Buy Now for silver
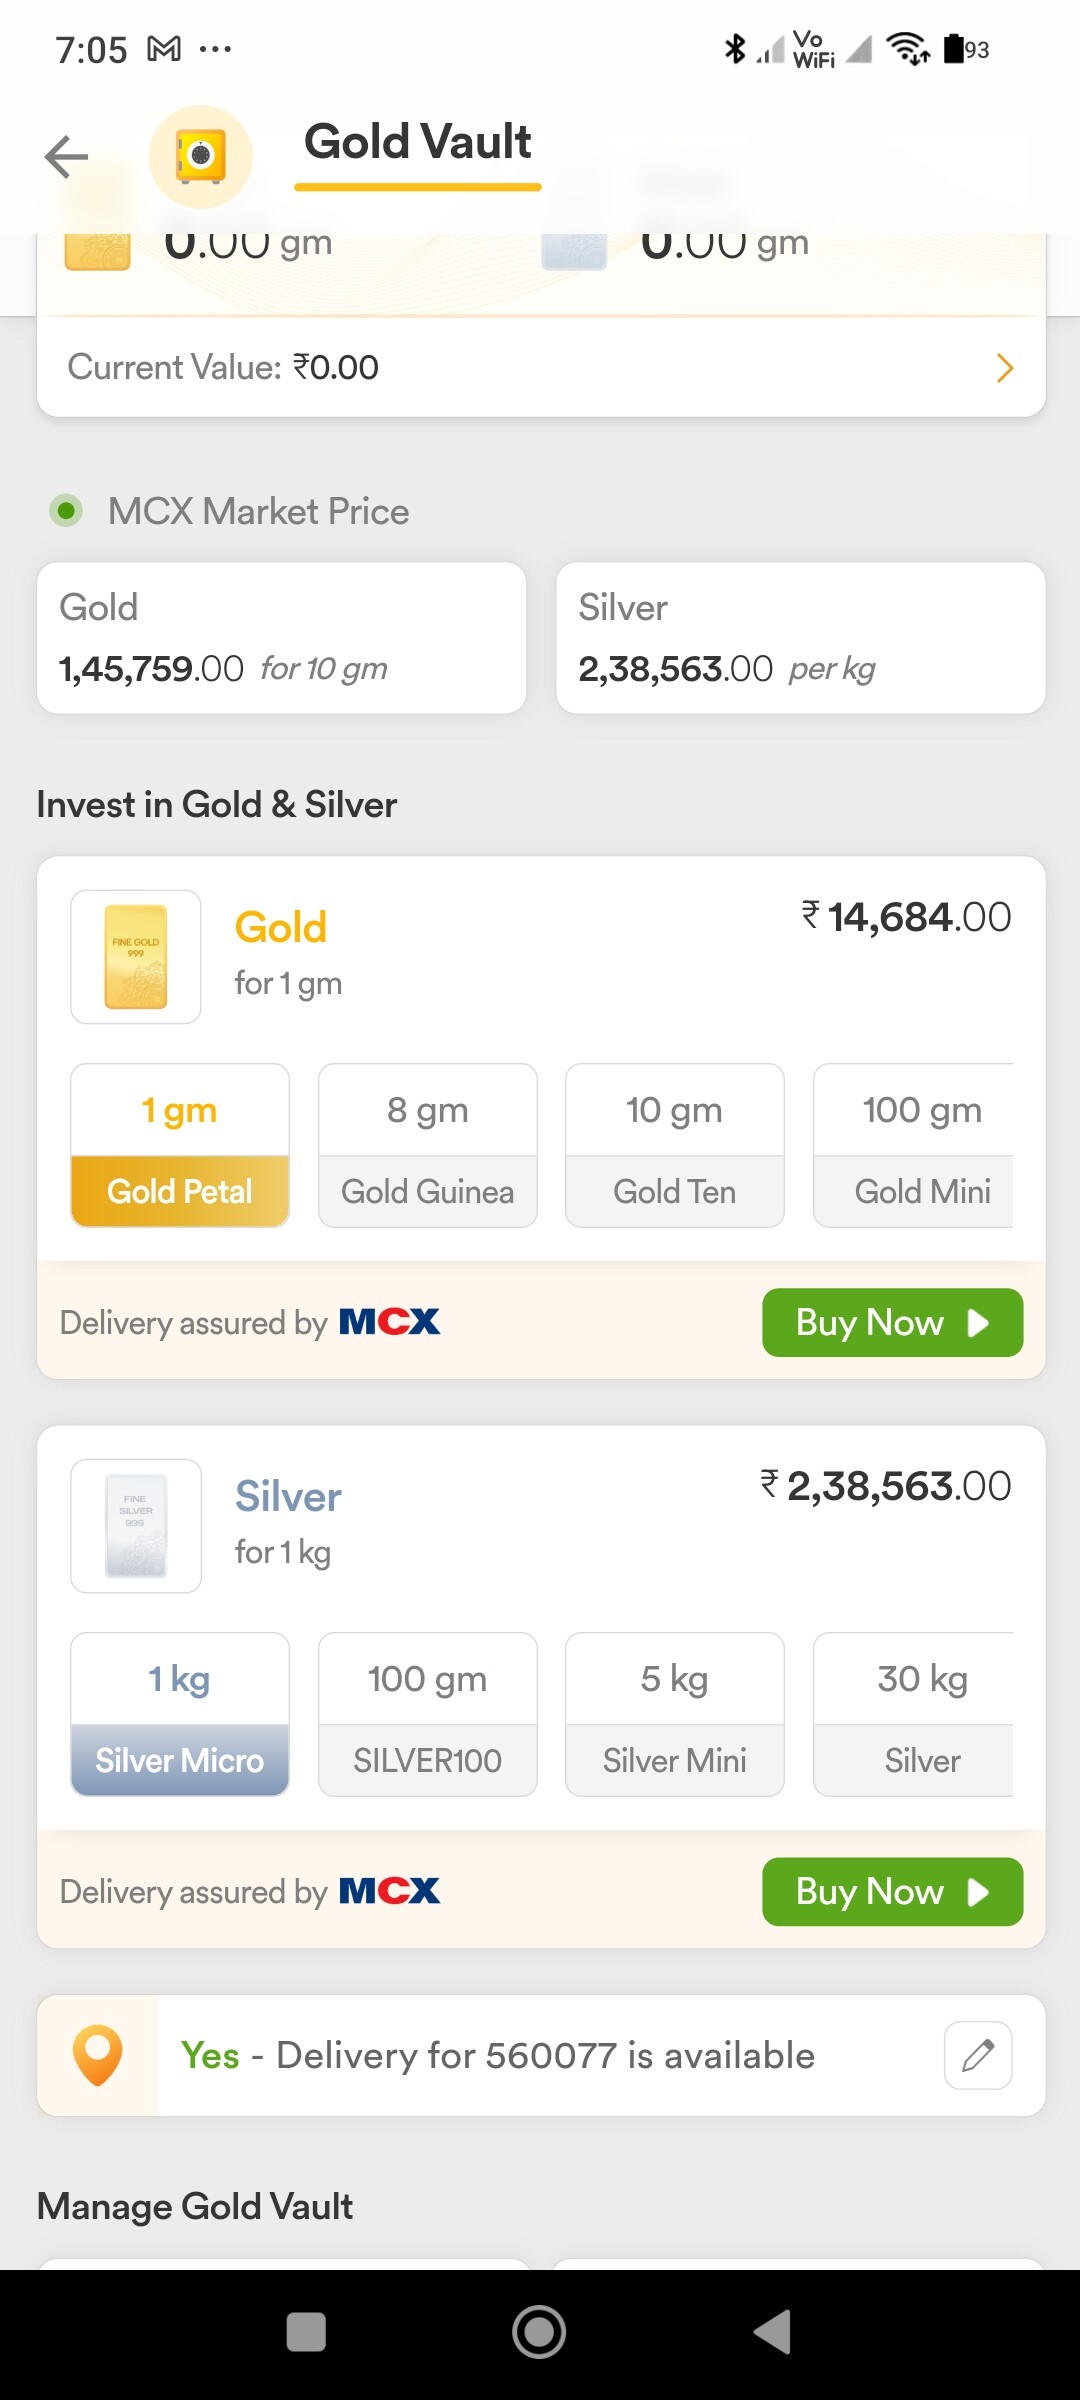The width and height of the screenshot is (1080, 2400). pos(893,1891)
